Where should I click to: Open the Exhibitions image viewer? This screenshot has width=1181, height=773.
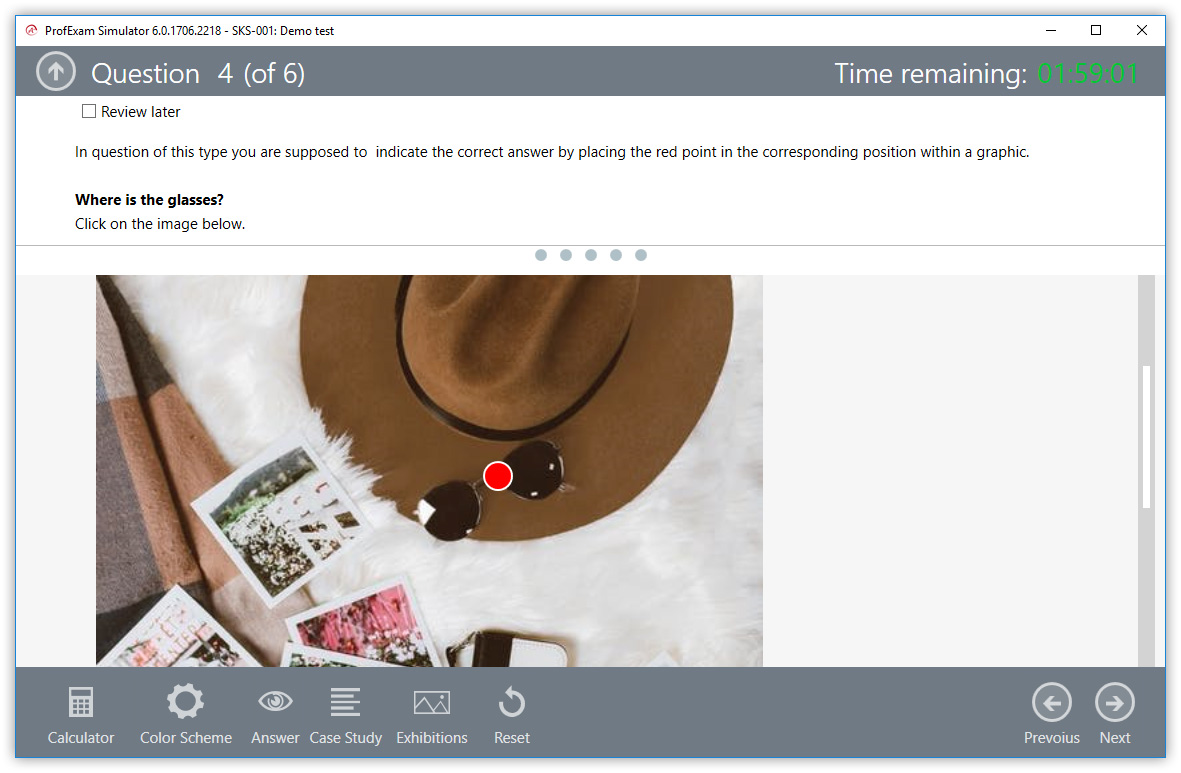click(431, 714)
